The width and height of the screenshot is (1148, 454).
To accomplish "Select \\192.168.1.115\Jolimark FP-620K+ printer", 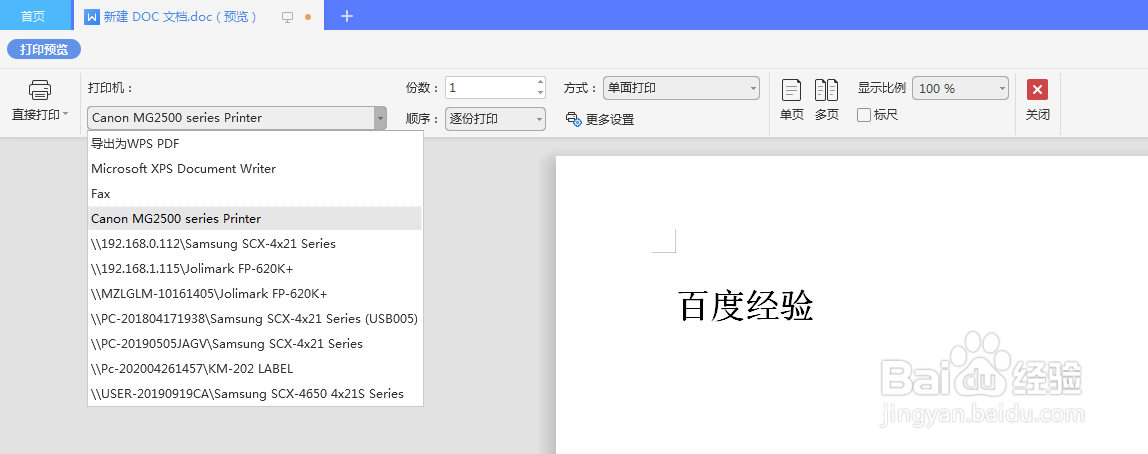I will click(x=255, y=269).
